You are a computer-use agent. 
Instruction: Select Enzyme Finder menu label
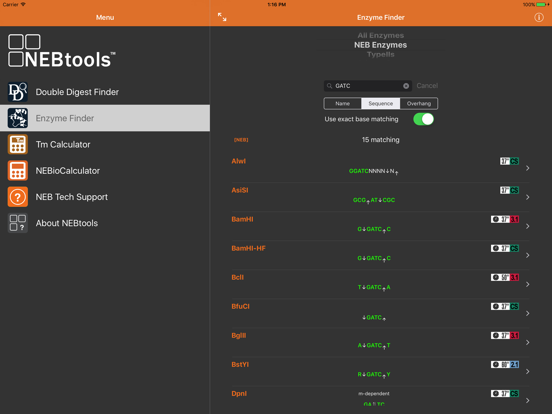click(x=65, y=118)
